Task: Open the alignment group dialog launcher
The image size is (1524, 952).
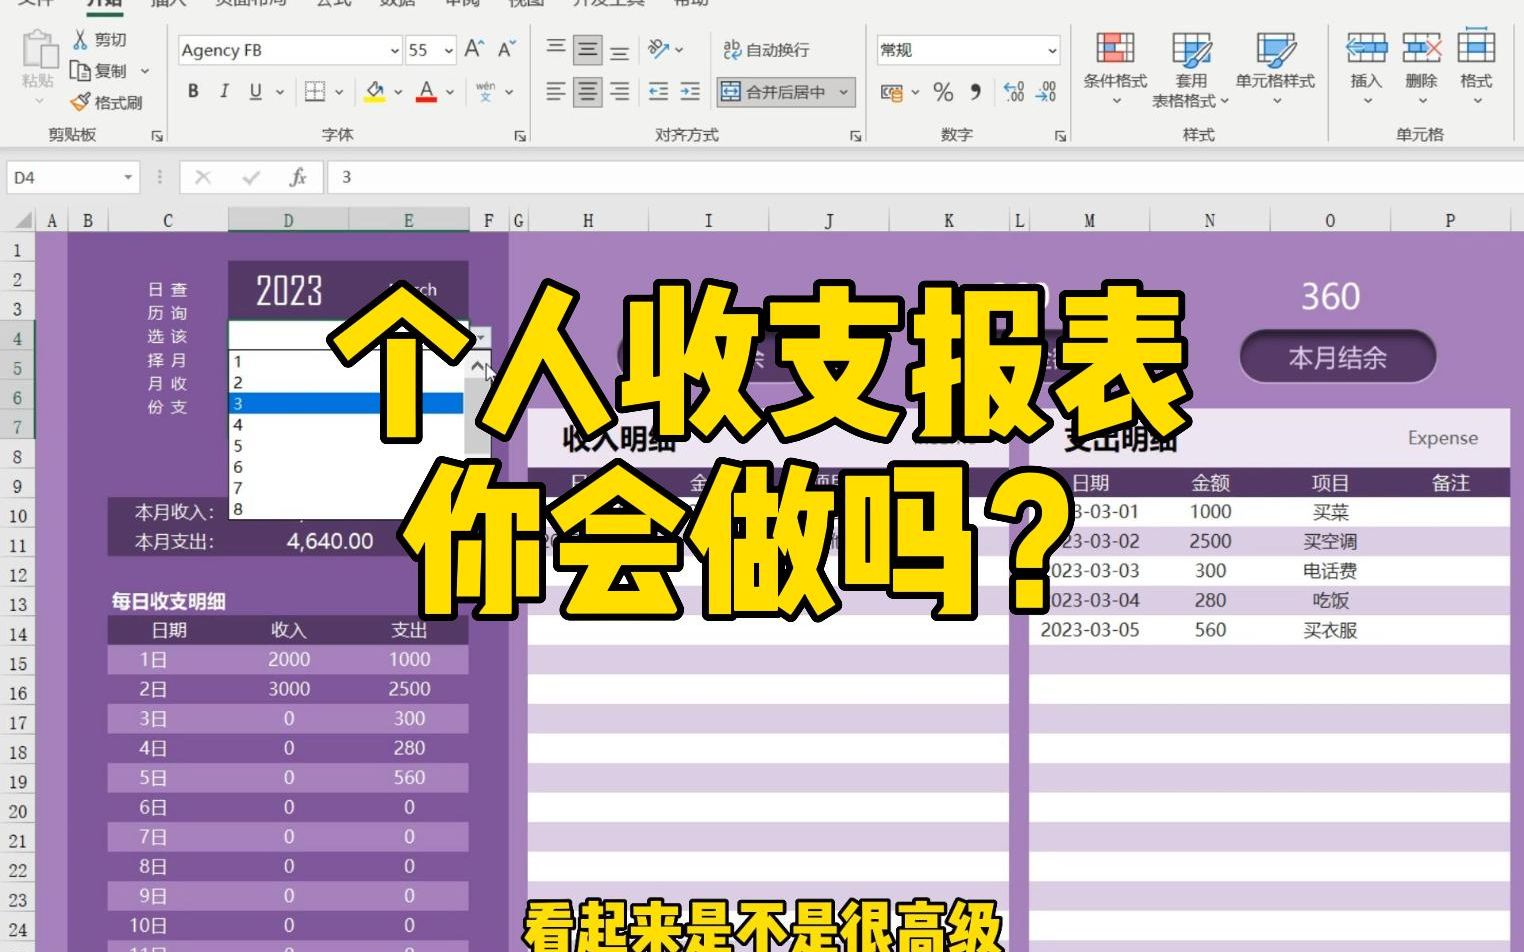Action: (x=855, y=136)
